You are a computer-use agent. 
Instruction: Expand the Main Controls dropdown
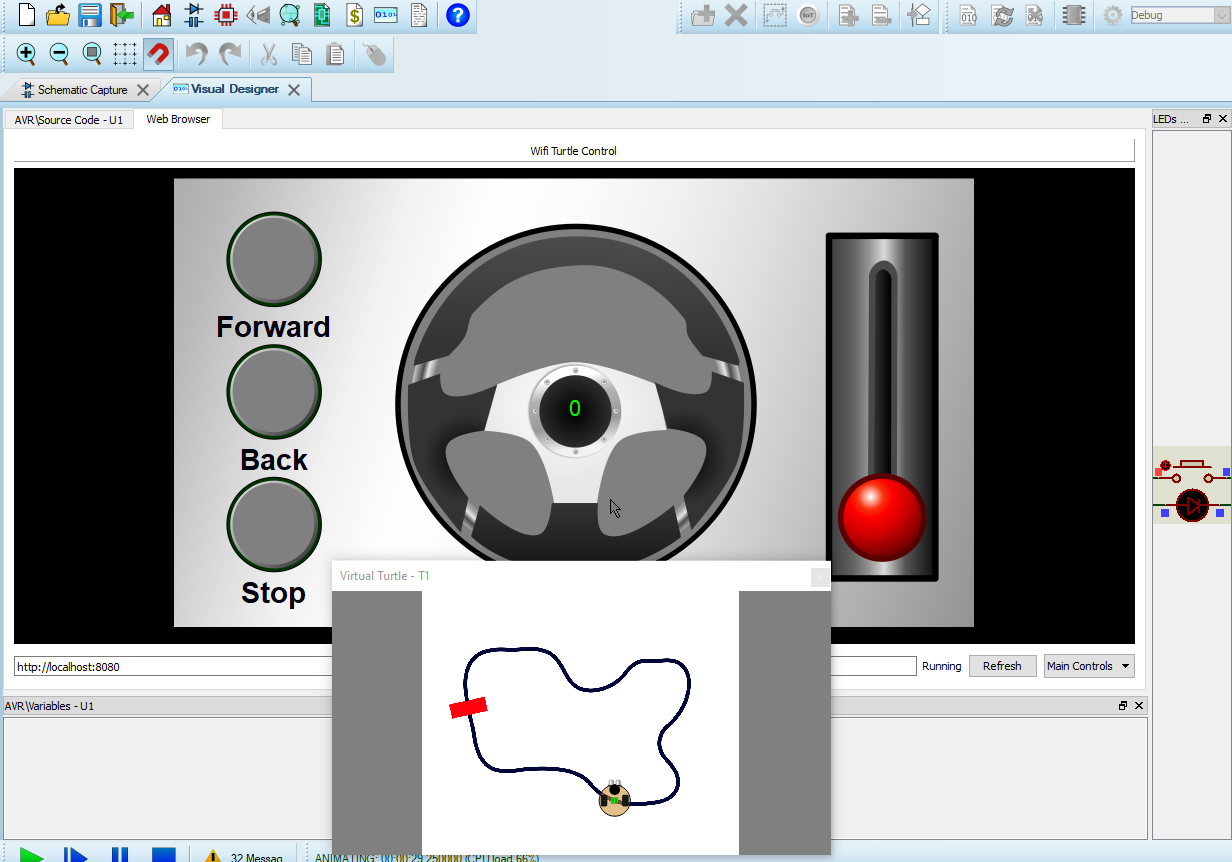coord(1088,666)
